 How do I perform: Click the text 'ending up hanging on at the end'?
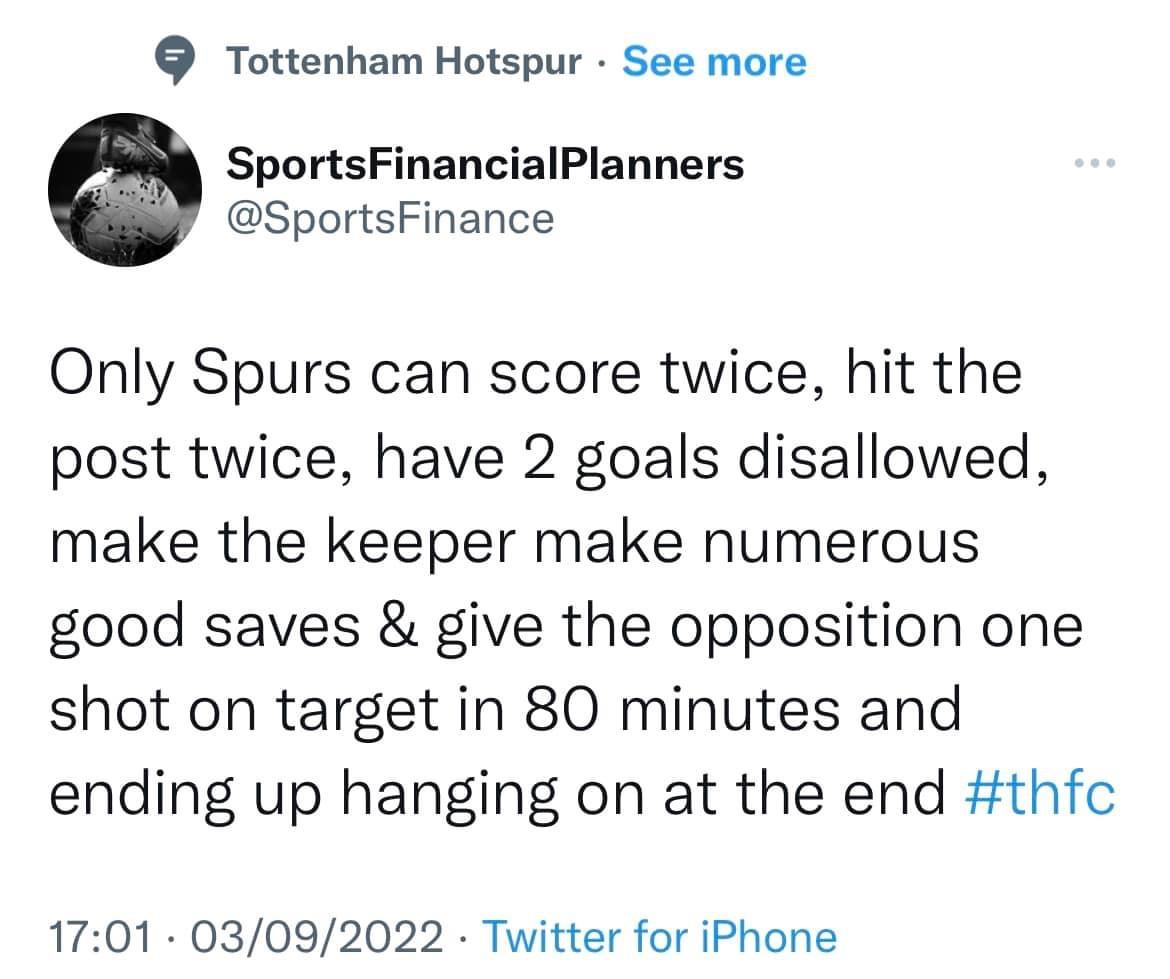[x=498, y=794]
